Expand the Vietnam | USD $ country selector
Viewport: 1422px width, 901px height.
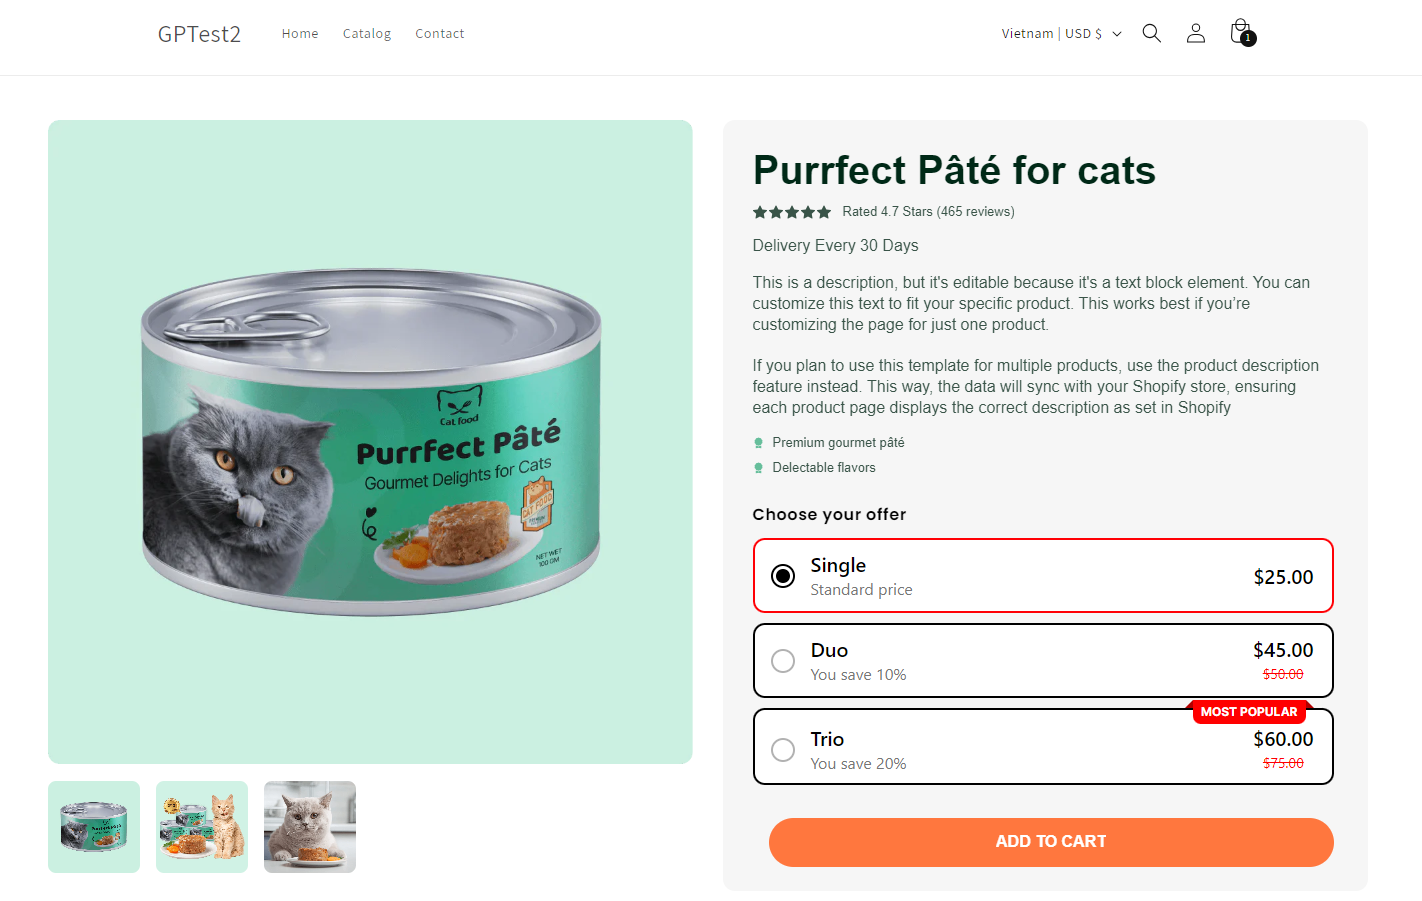(x=1061, y=34)
